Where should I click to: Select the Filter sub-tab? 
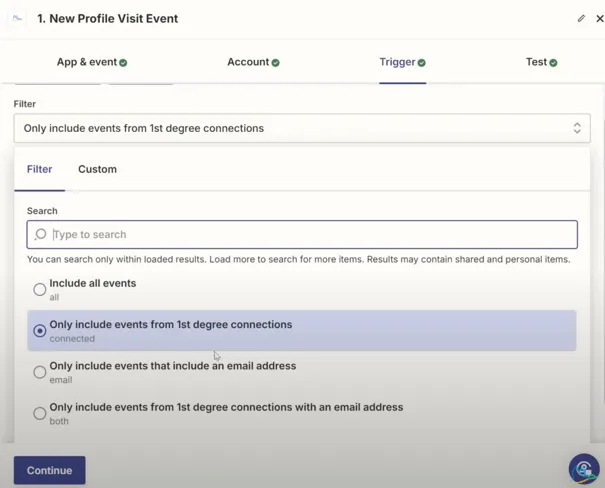click(39, 169)
